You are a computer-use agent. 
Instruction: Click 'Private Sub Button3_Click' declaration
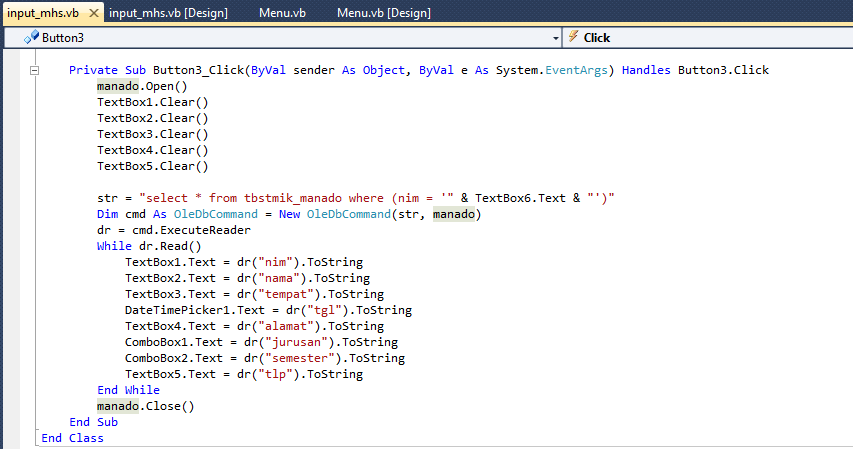tap(157, 70)
